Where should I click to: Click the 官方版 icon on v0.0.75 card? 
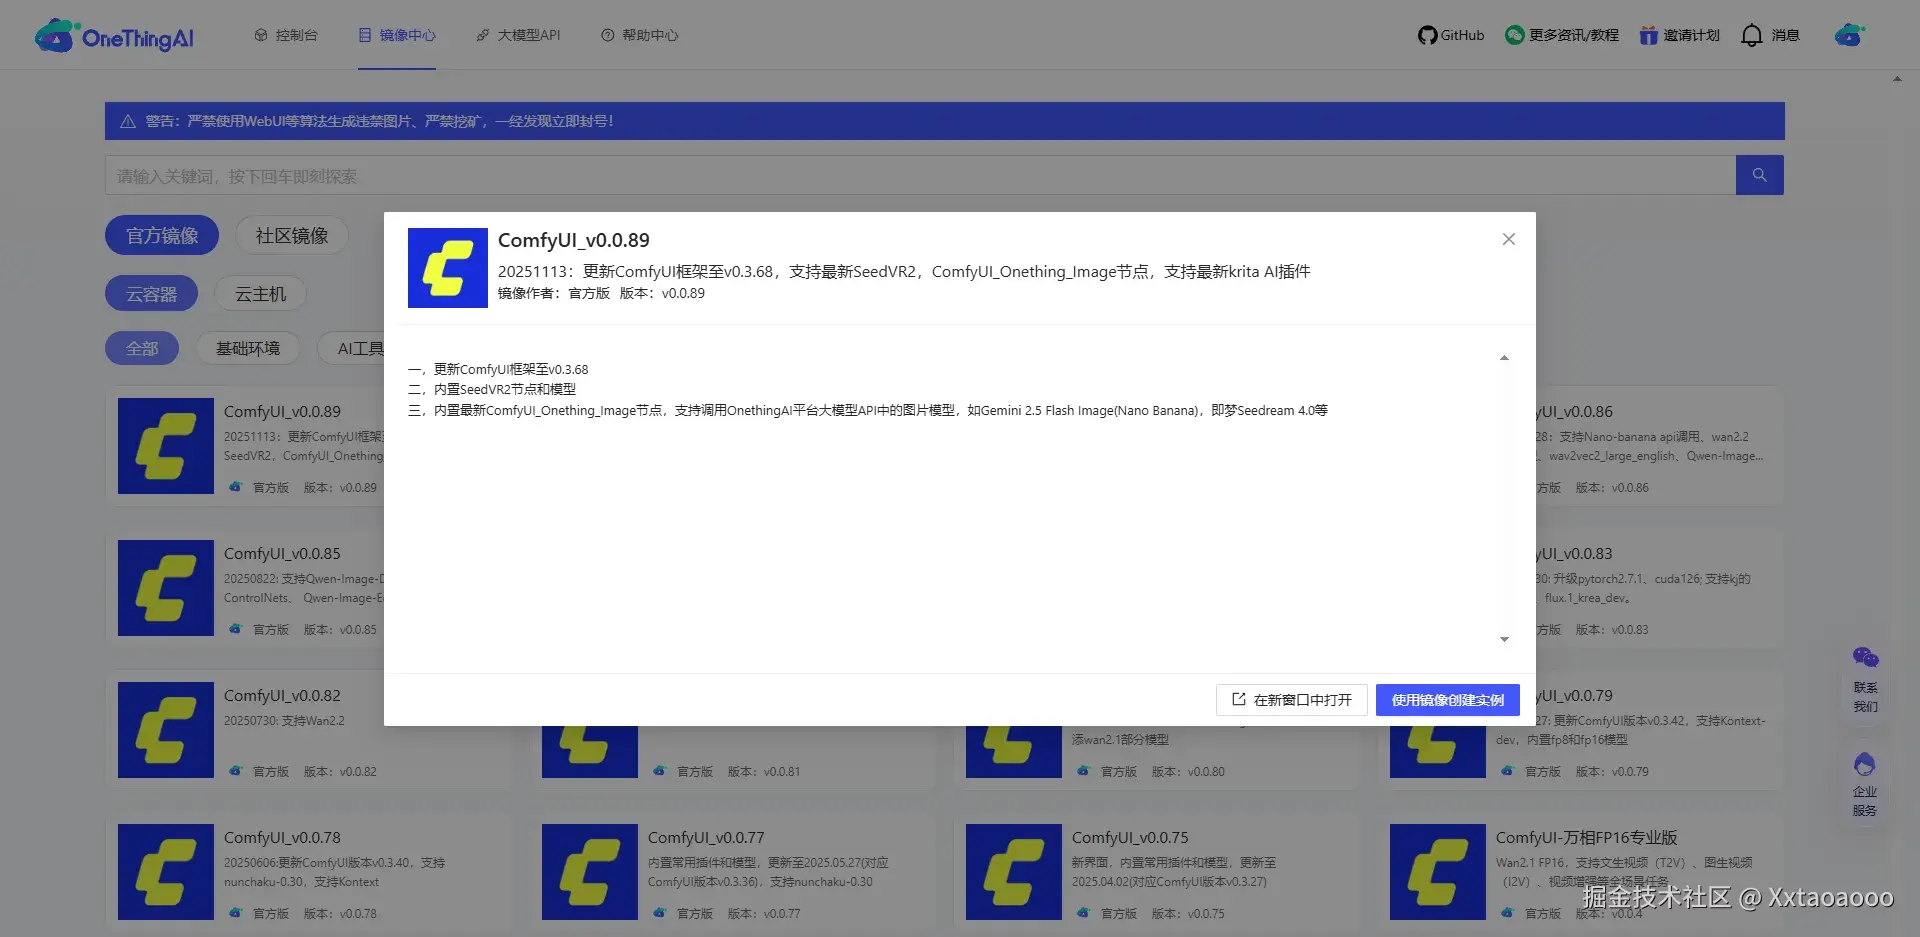(x=1083, y=913)
